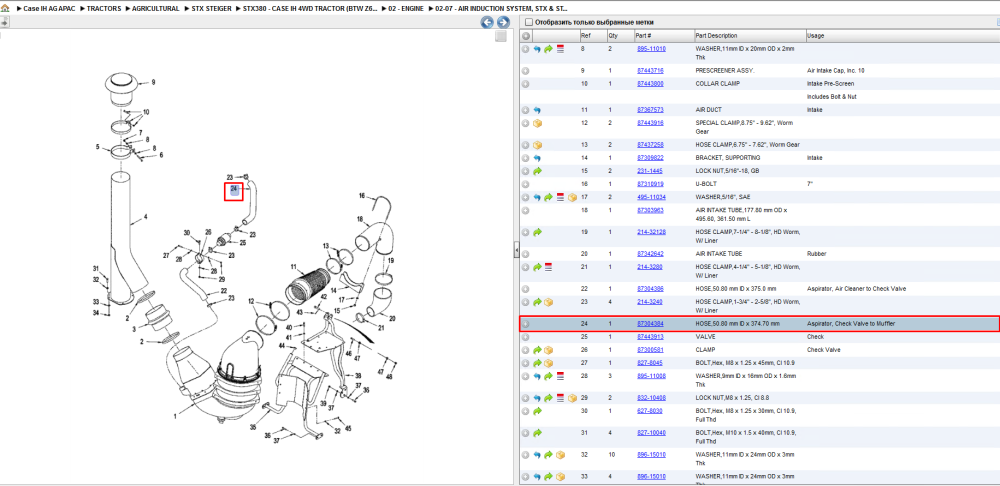Image resolution: width=1000 pixels, height=486 pixels.
Task: Click the green forward arrow in Ref 19 row
Action: coord(537,232)
